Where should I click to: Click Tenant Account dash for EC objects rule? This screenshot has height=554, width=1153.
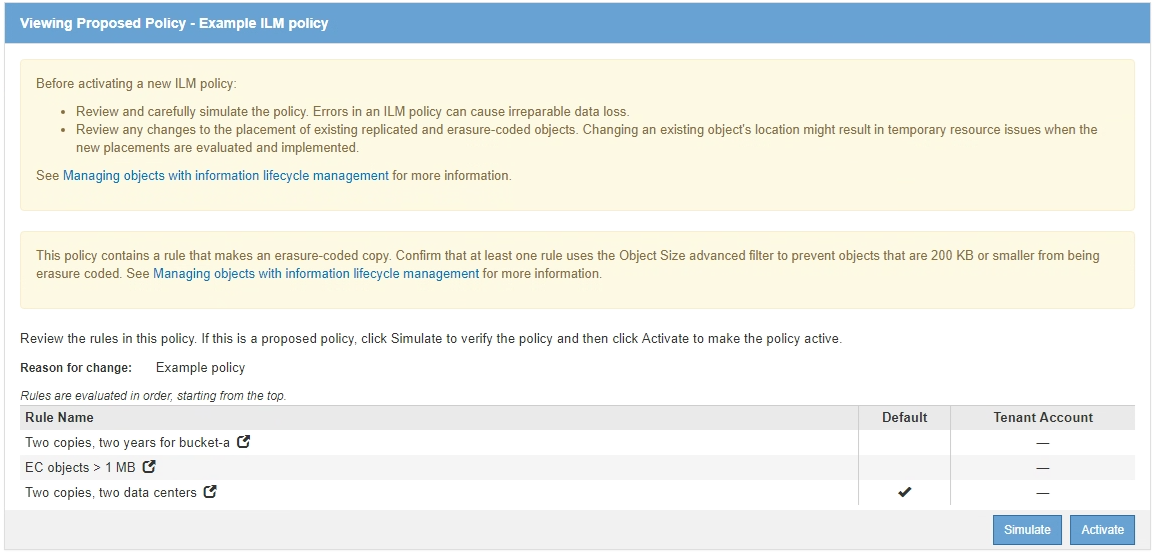(x=1042, y=467)
